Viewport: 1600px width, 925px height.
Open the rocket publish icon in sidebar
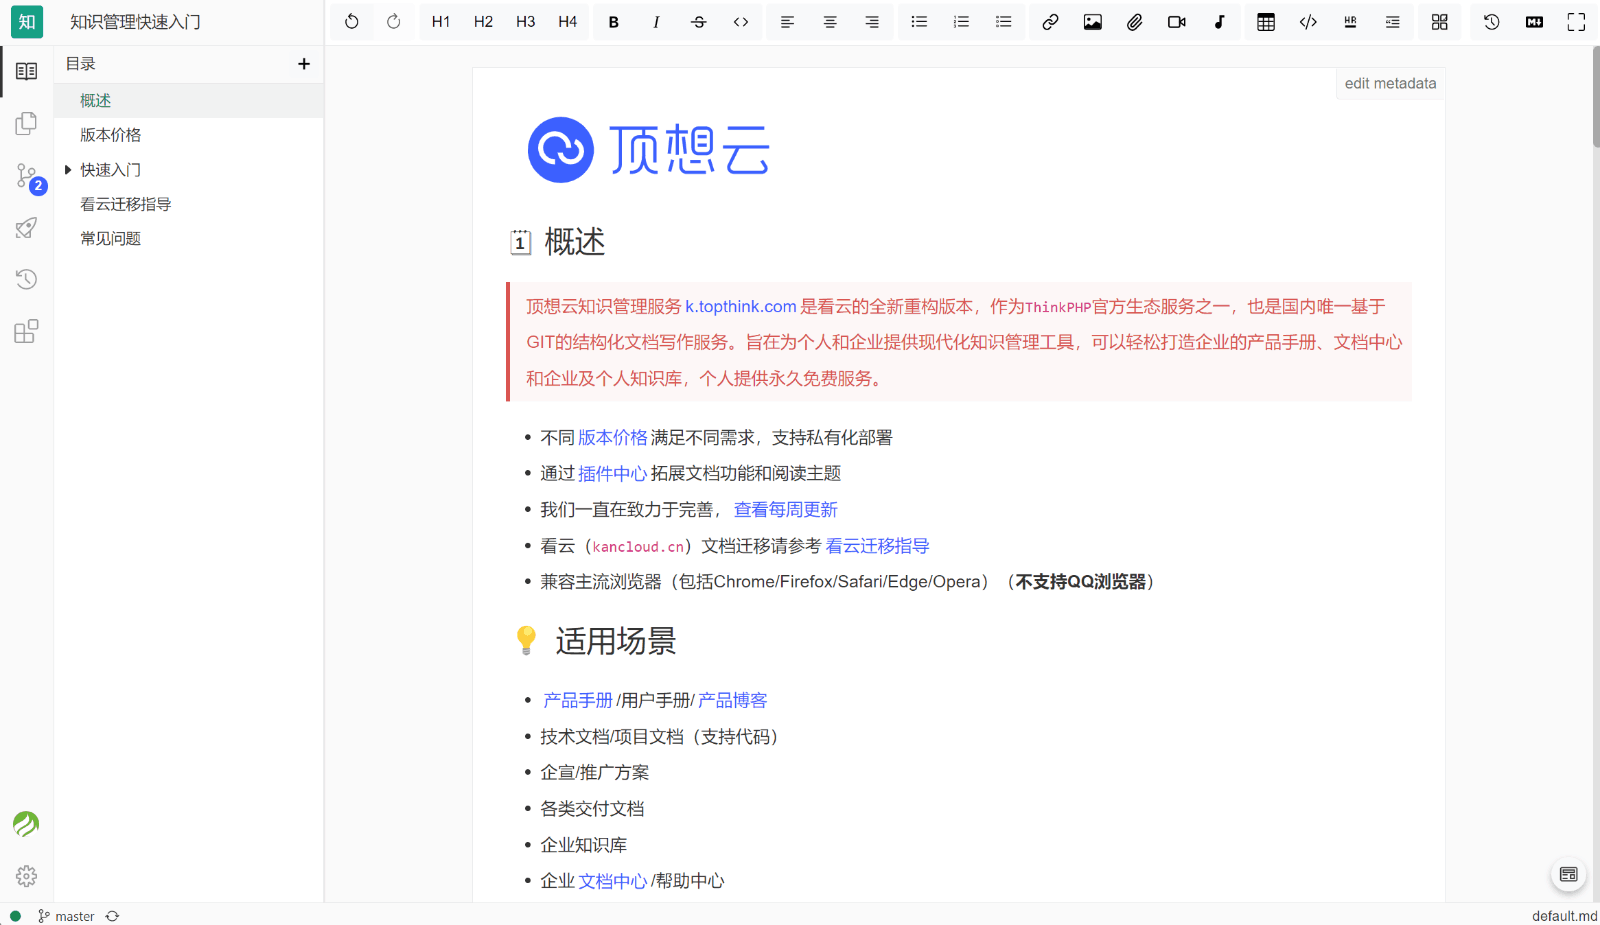pos(26,228)
